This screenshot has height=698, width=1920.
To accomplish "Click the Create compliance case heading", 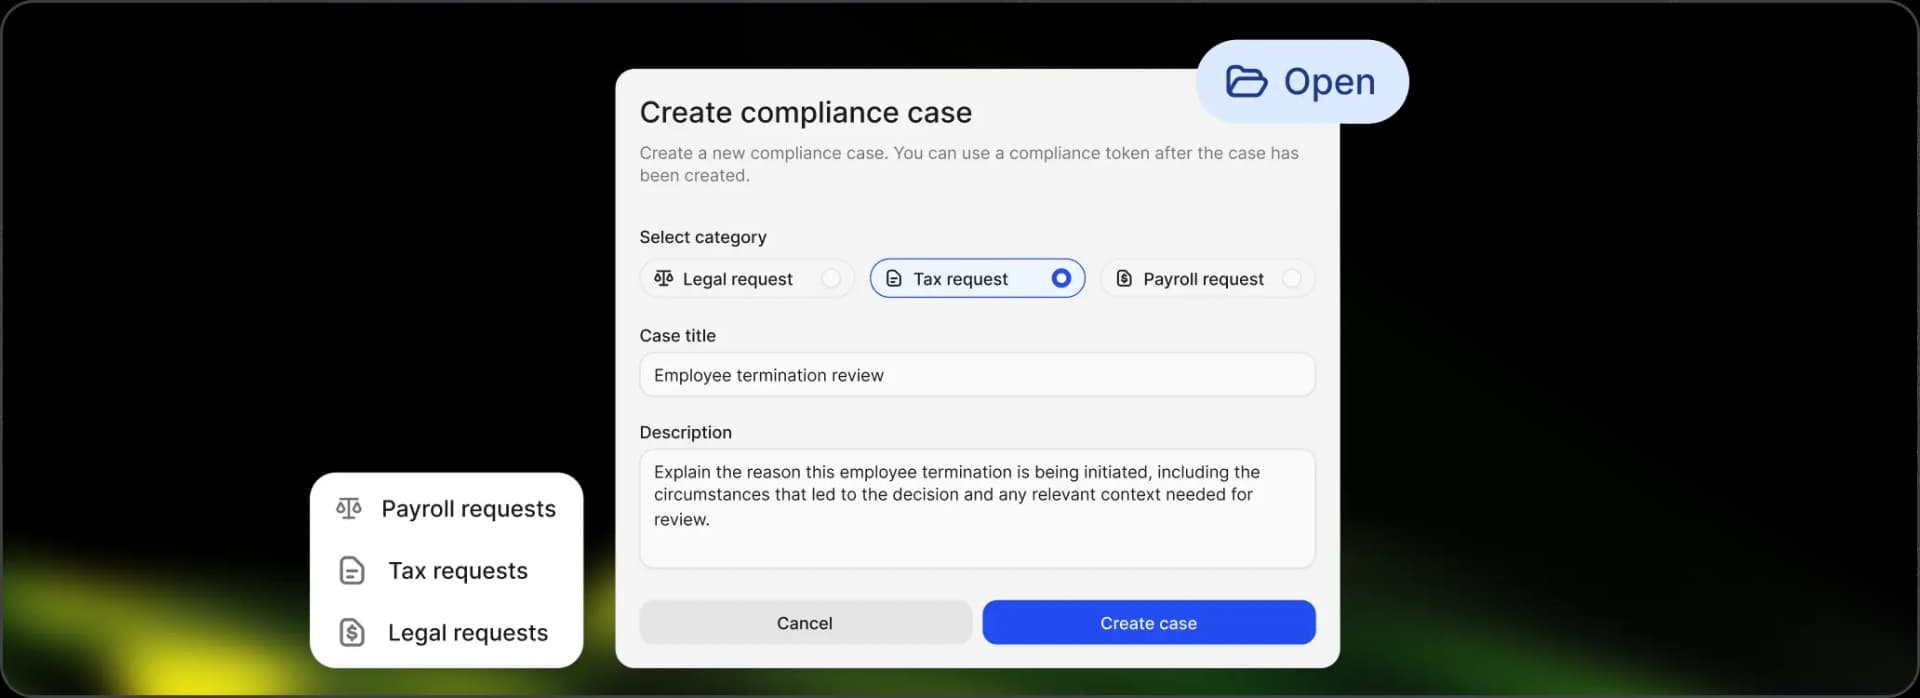I will tap(805, 112).
